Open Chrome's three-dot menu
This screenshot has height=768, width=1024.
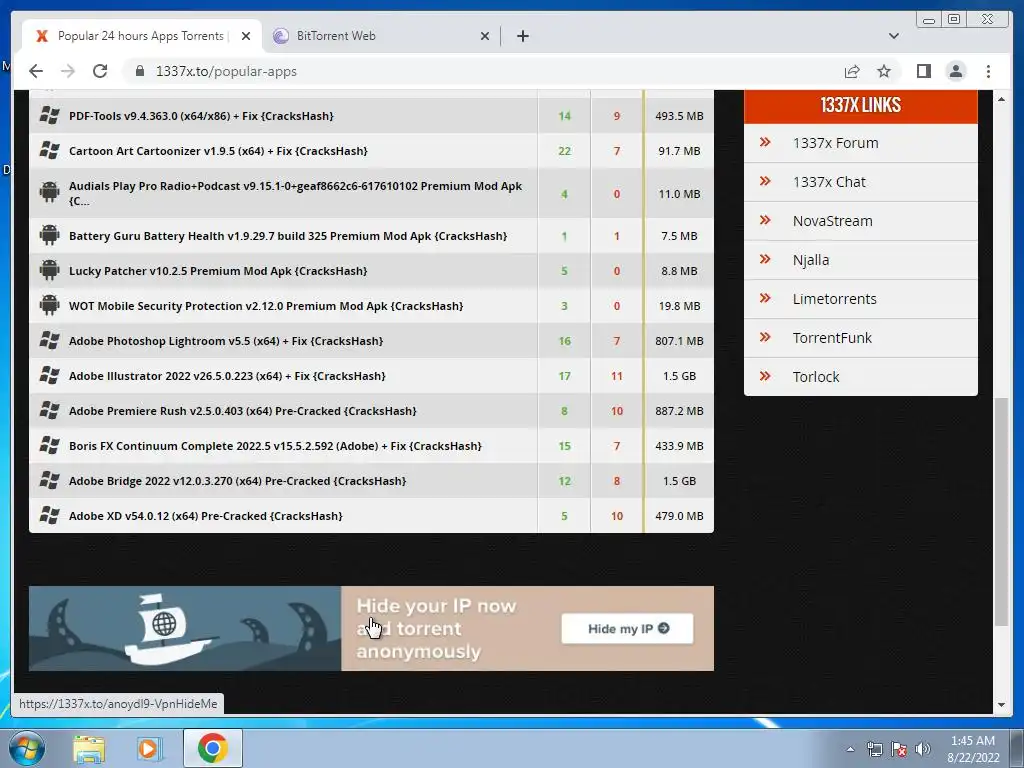click(988, 71)
